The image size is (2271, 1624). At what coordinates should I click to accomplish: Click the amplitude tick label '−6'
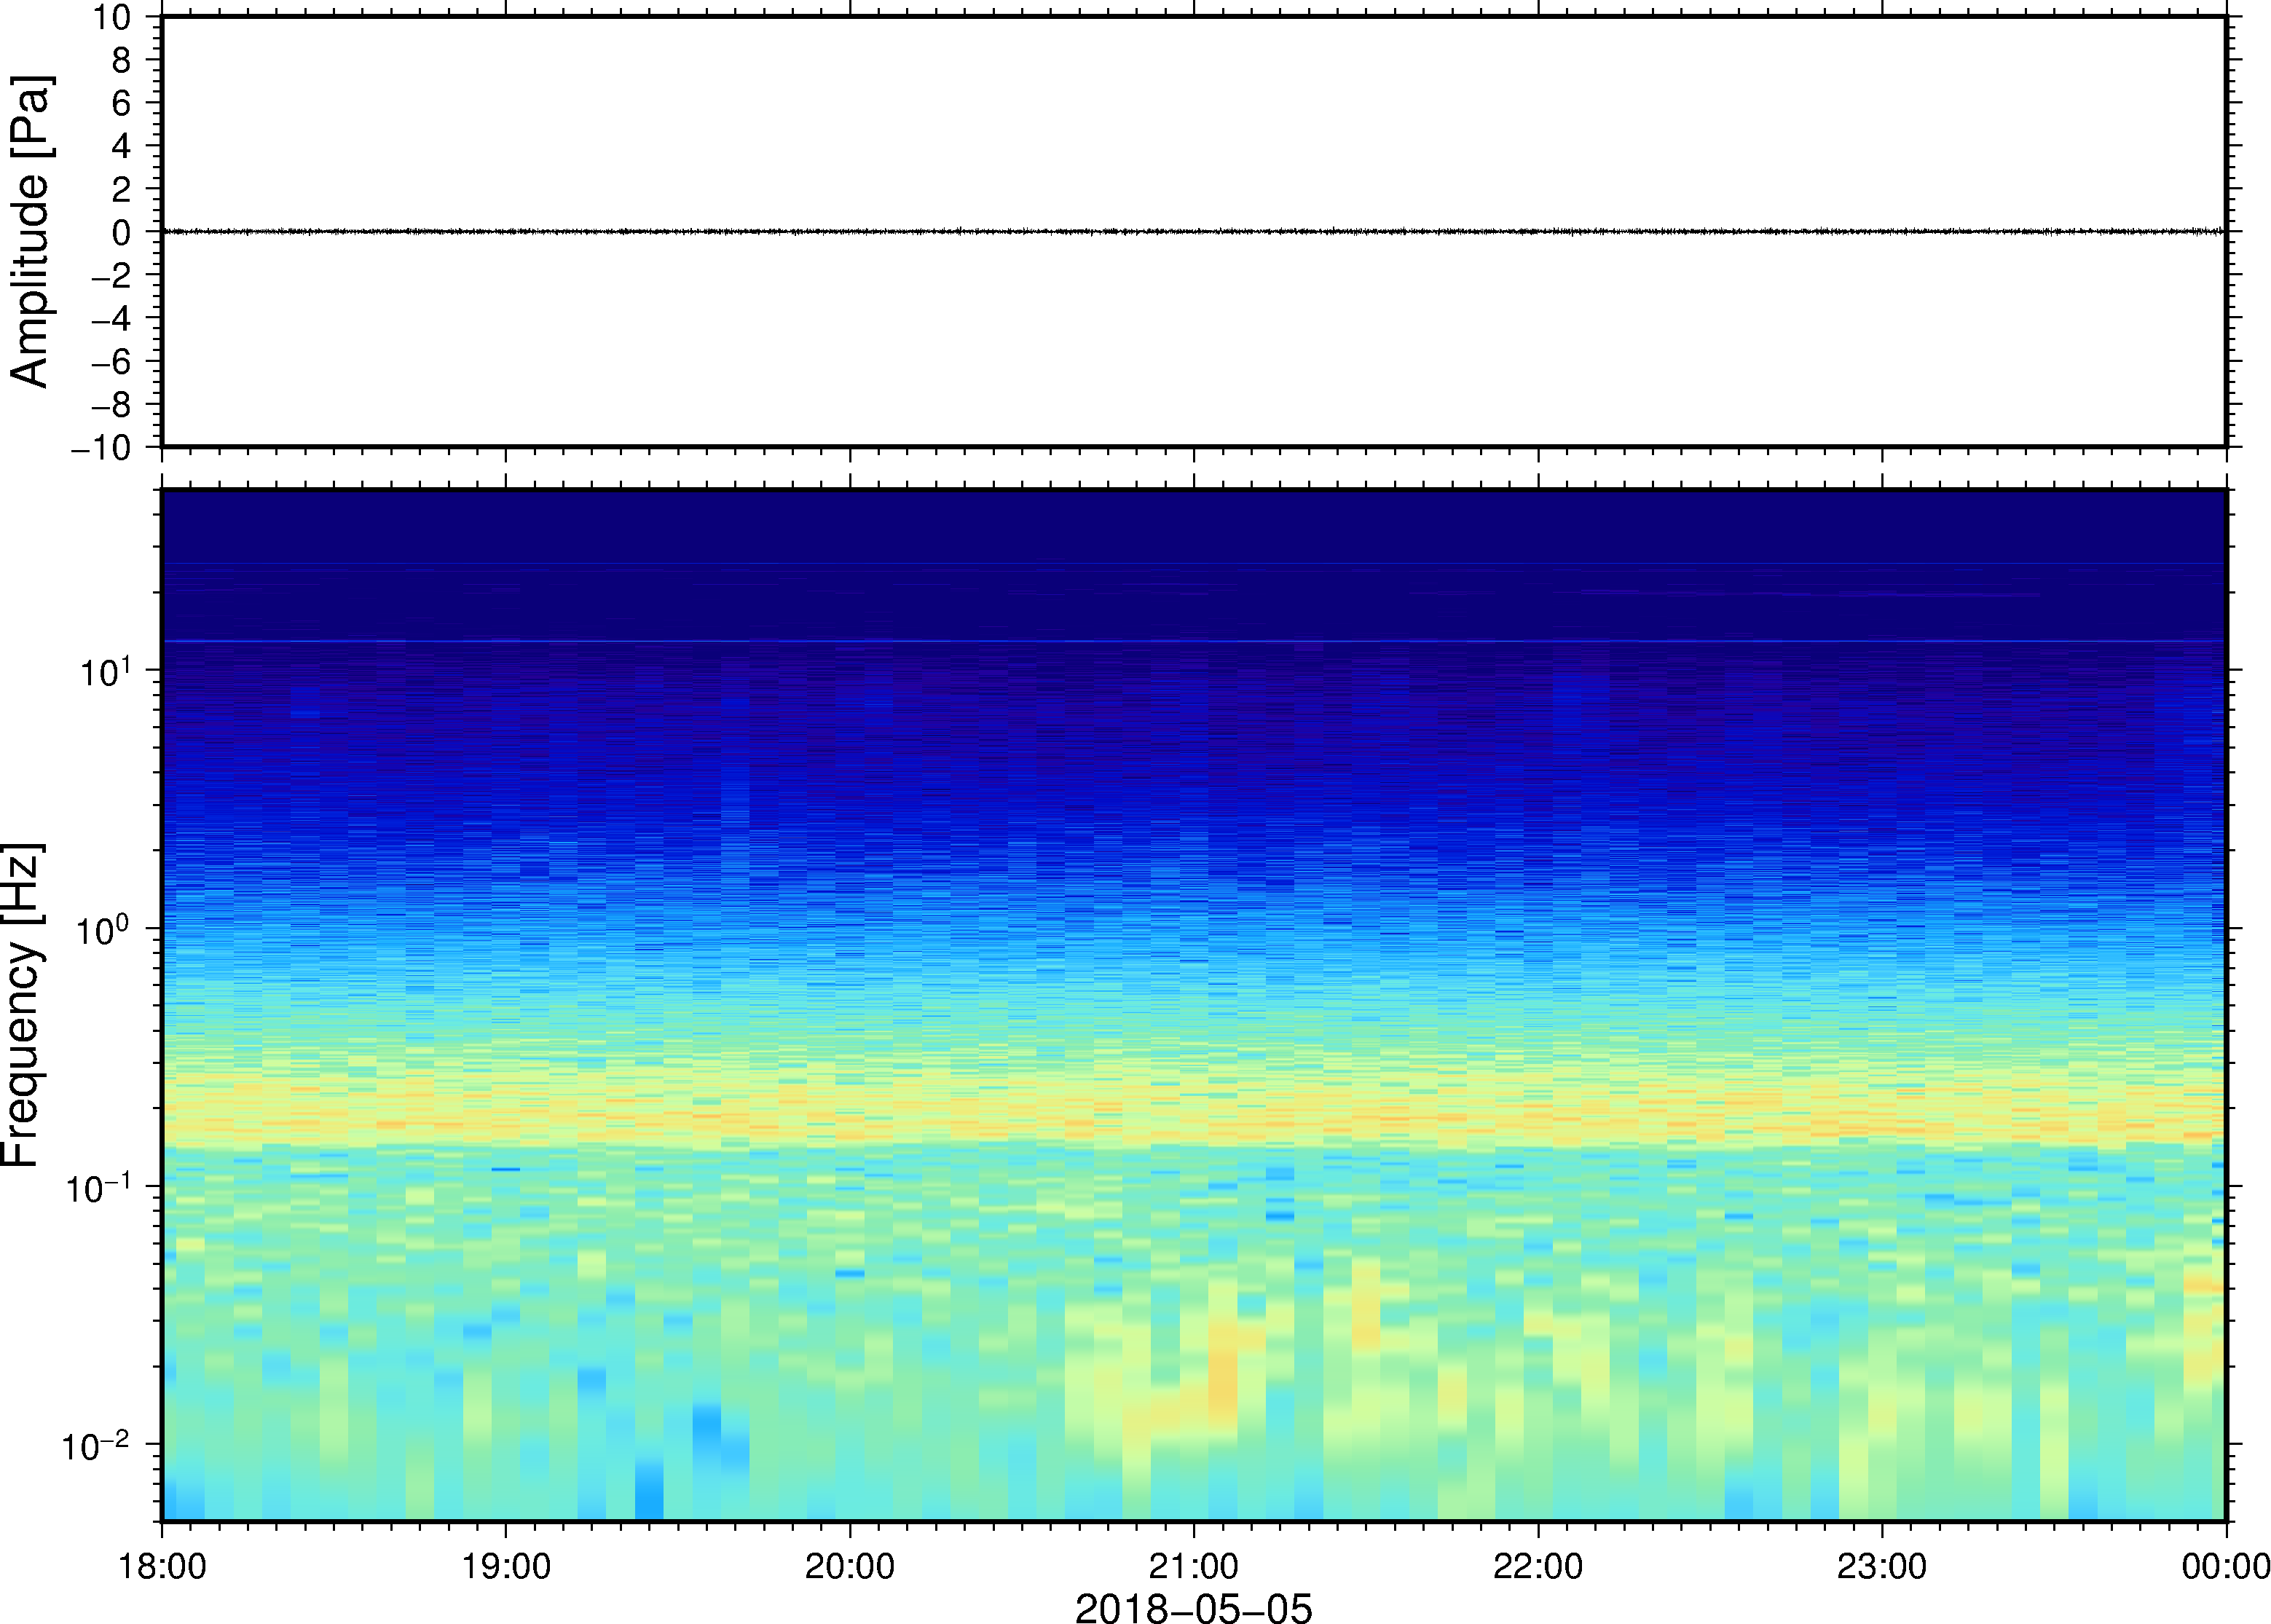pyautogui.click(x=111, y=361)
